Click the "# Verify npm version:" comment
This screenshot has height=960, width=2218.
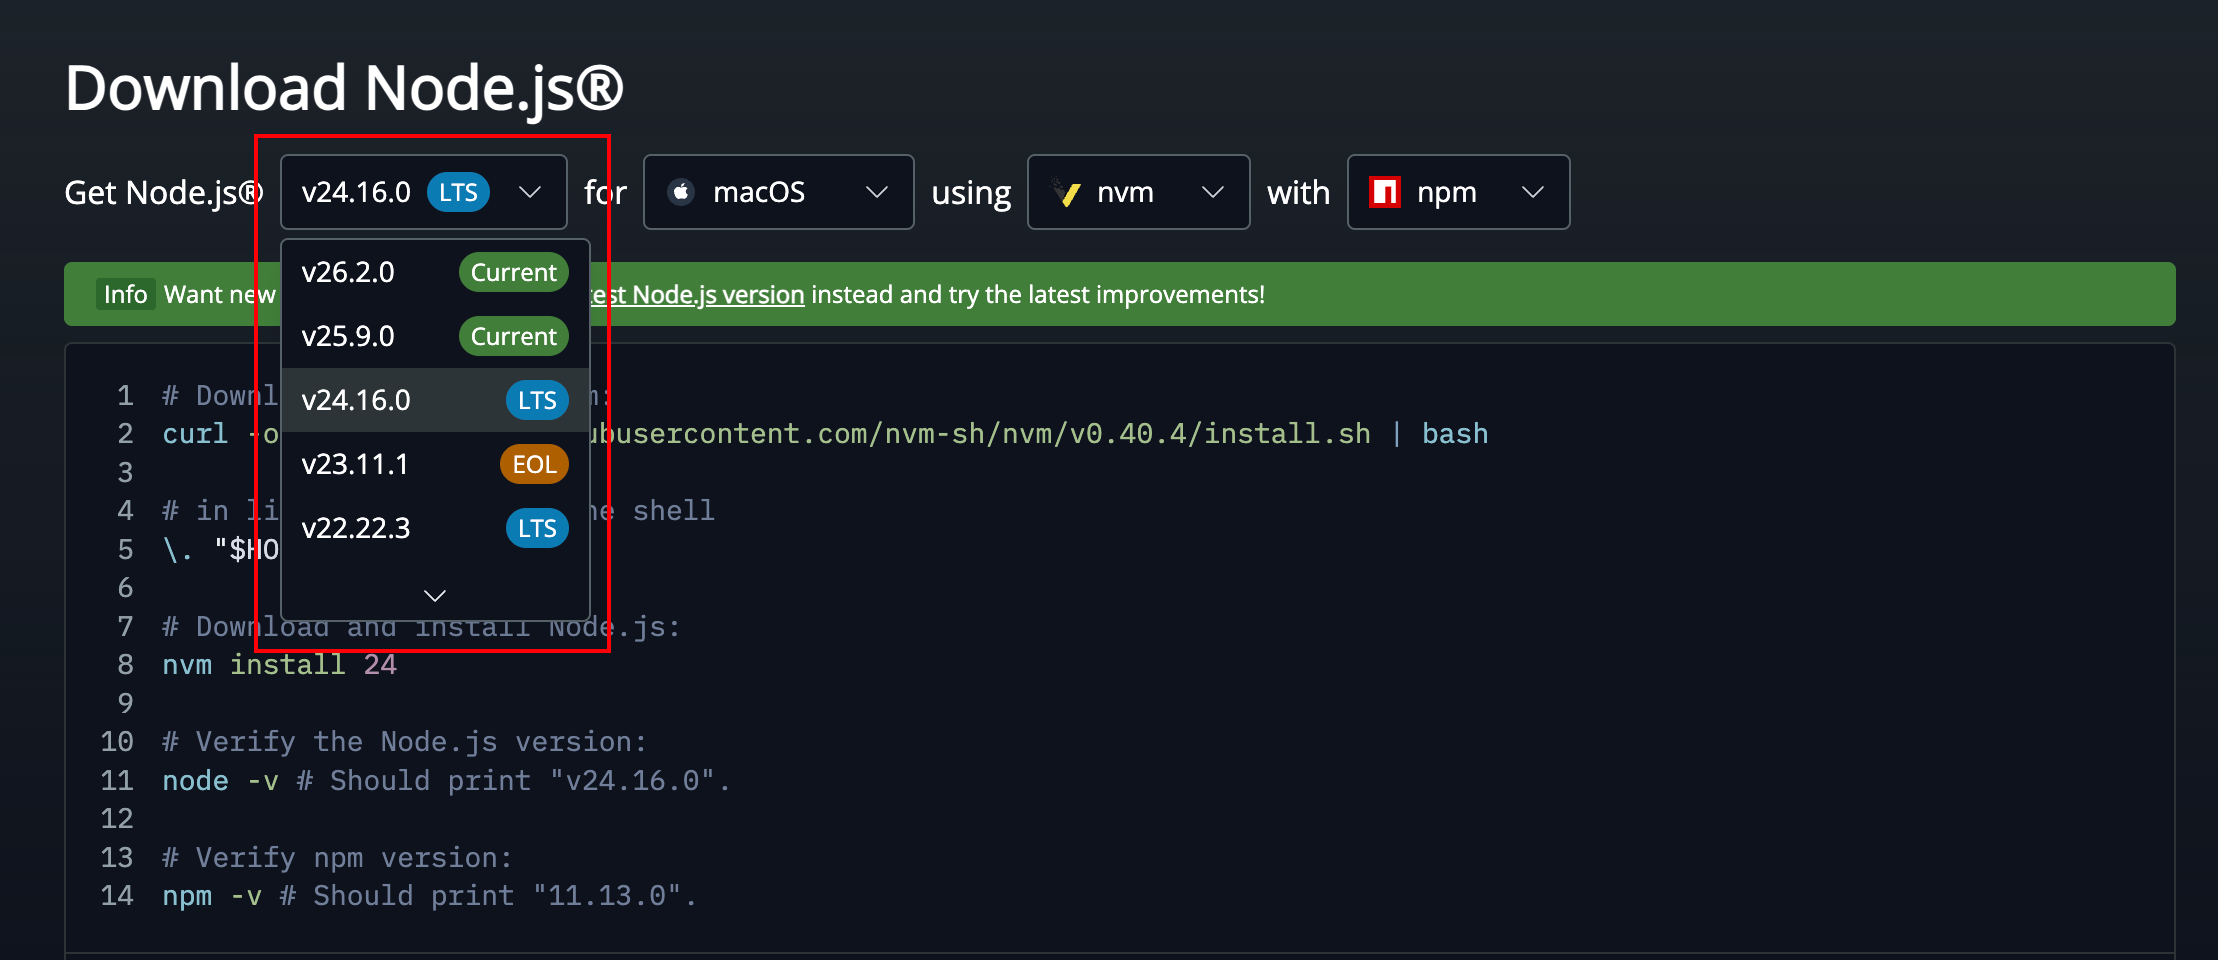[338, 858]
